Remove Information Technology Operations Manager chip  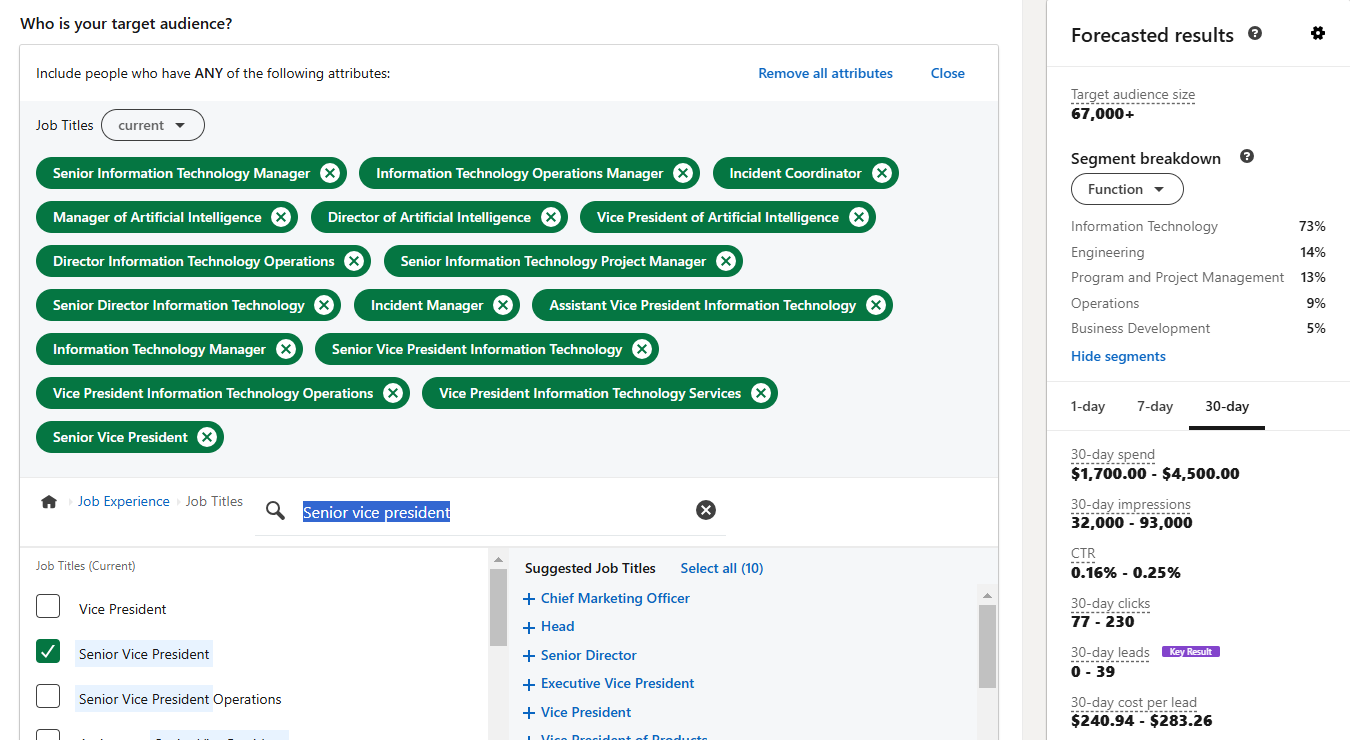point(683,173)
